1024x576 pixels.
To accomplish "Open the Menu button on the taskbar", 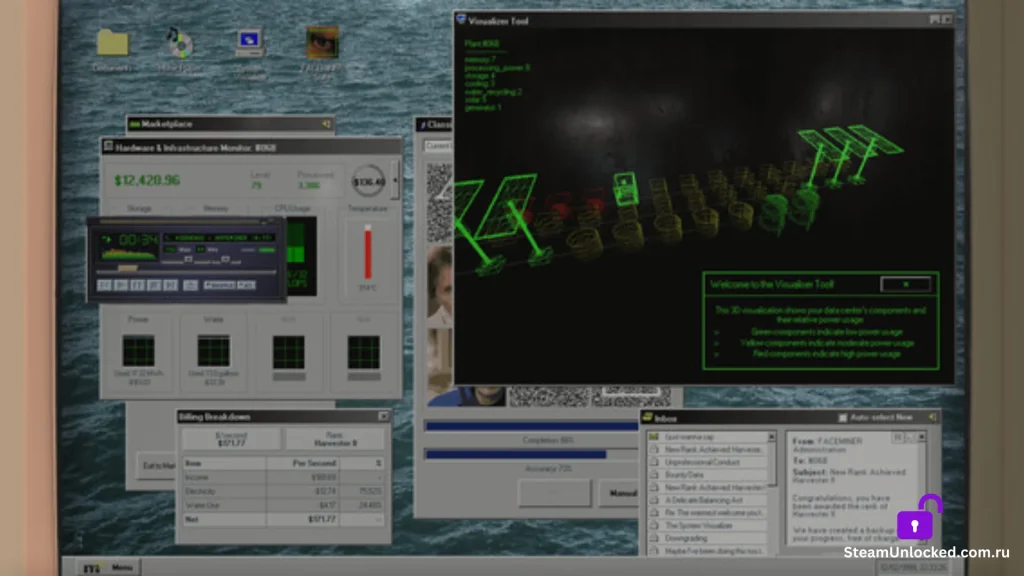I will click(110, 567).
